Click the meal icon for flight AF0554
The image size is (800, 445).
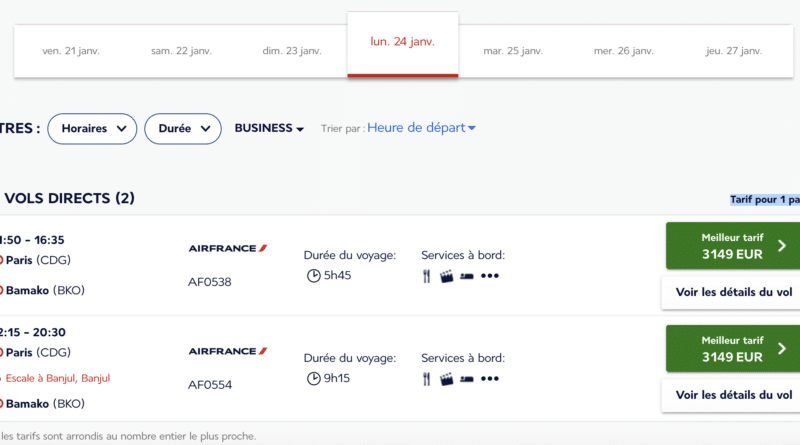pos(427,379)
